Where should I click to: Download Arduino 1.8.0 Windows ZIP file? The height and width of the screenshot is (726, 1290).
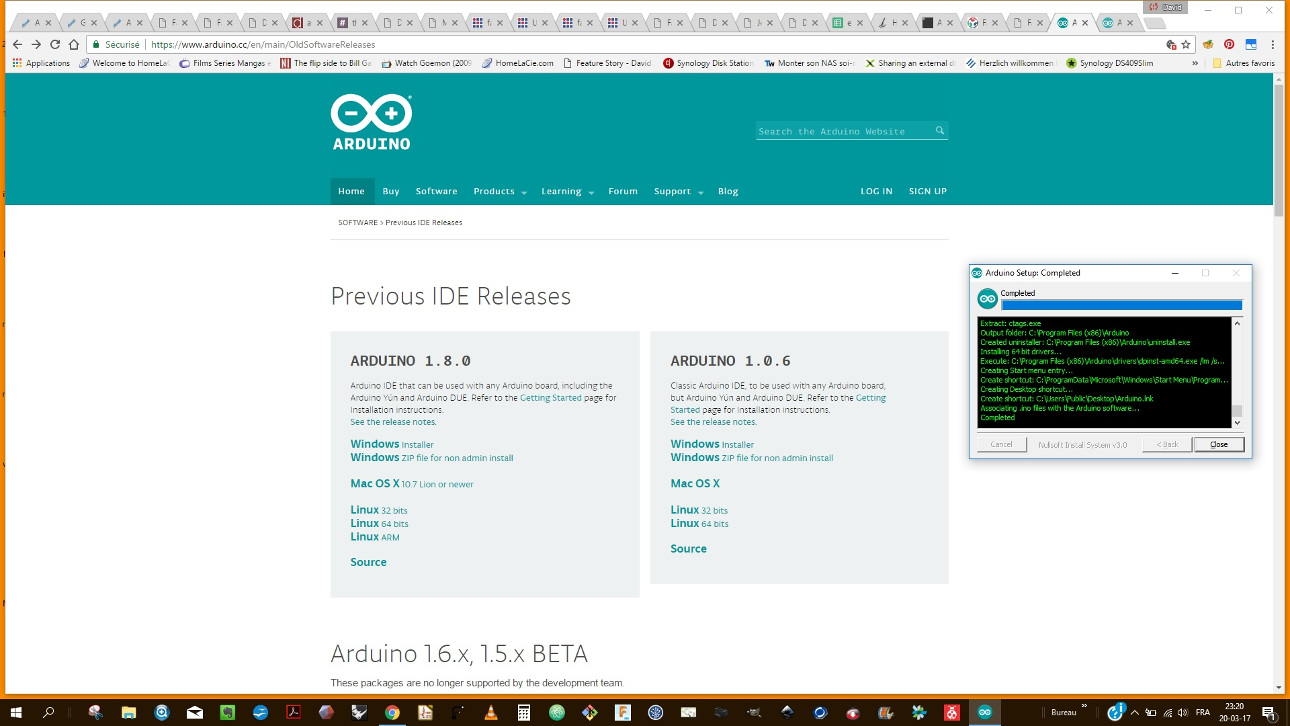pyautogui.click(x=431, y=458)
